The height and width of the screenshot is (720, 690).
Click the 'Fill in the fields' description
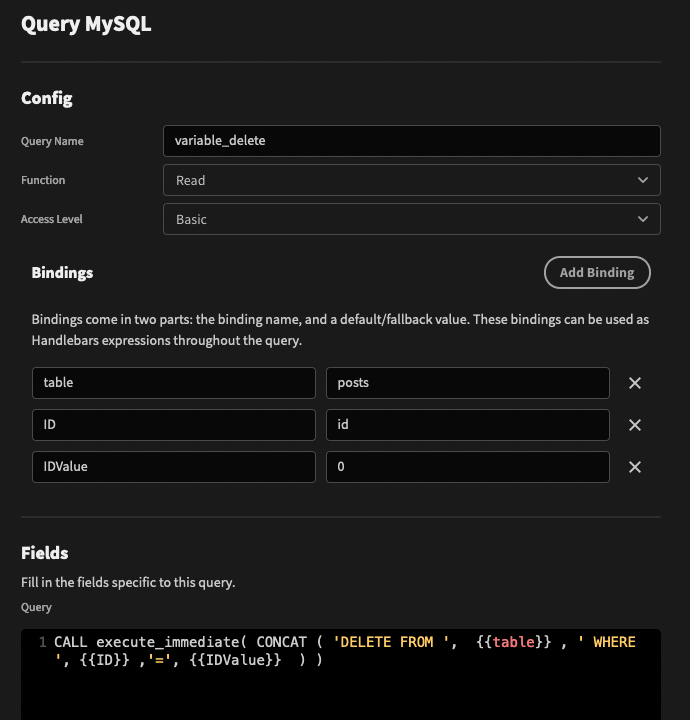(128, 582)
